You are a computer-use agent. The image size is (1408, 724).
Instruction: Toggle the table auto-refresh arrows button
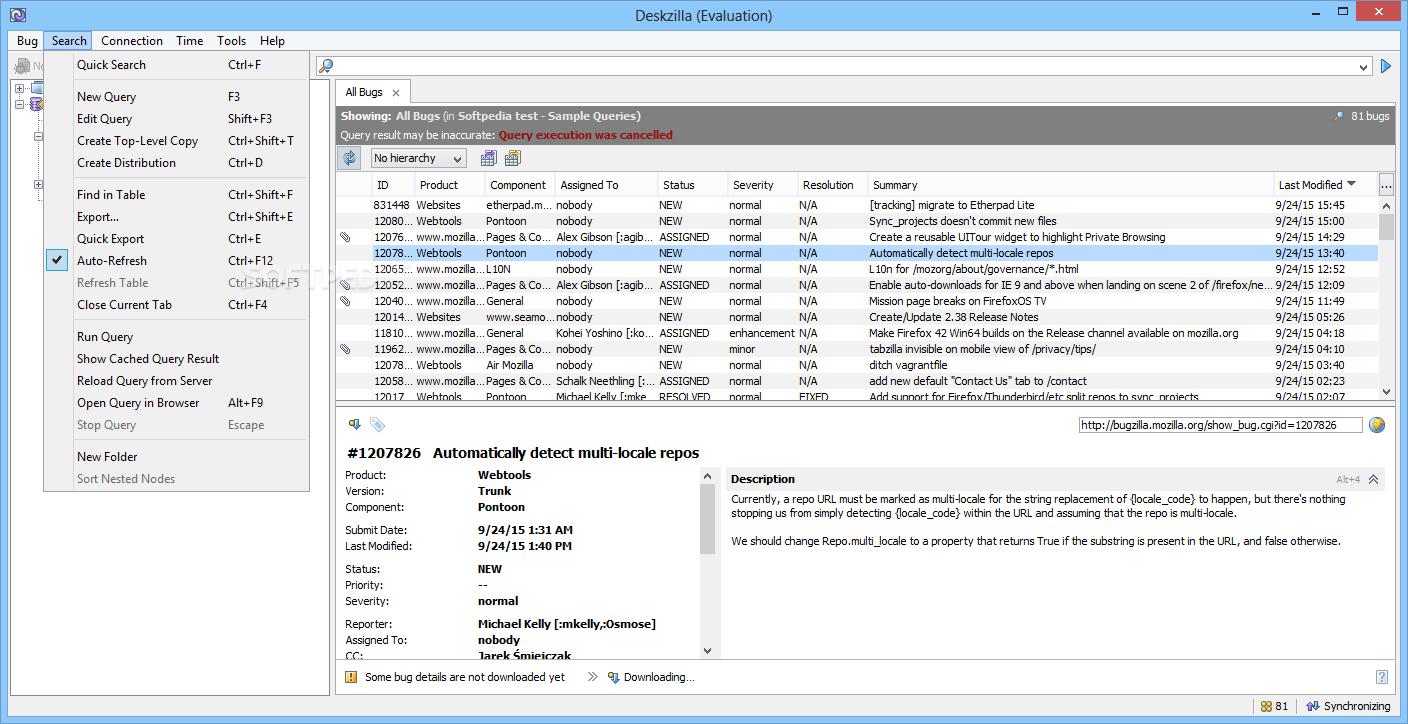pyautogui.click(x=349, y=158)
